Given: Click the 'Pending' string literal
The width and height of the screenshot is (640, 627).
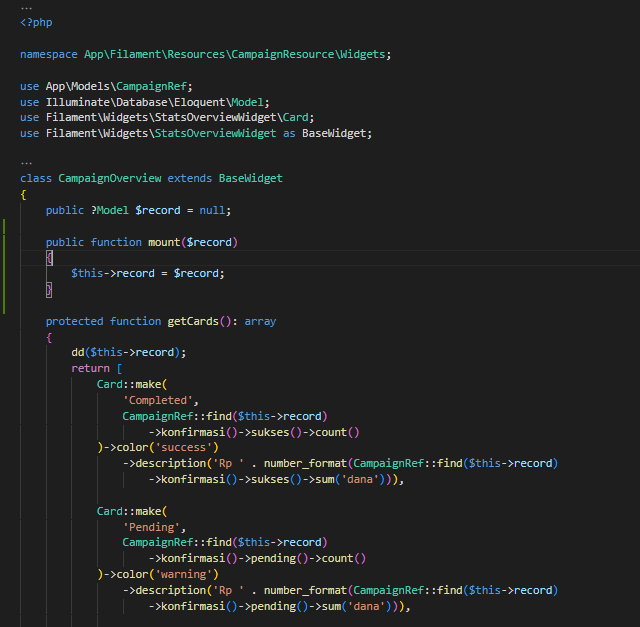Looking at the screenshot, I should (x=151, y=527).
